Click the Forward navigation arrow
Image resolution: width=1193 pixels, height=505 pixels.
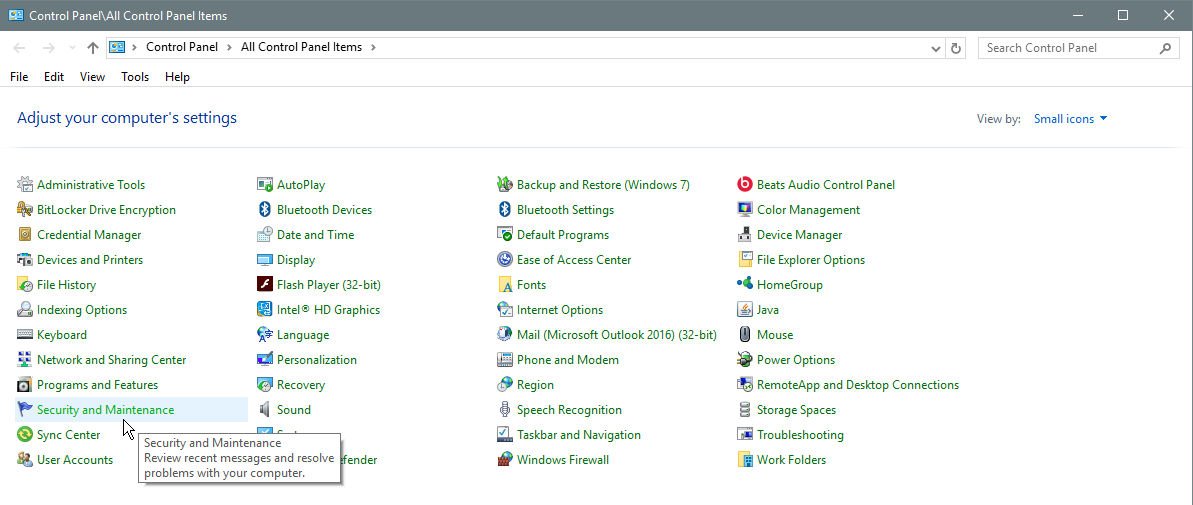click(x=49, y=48)
